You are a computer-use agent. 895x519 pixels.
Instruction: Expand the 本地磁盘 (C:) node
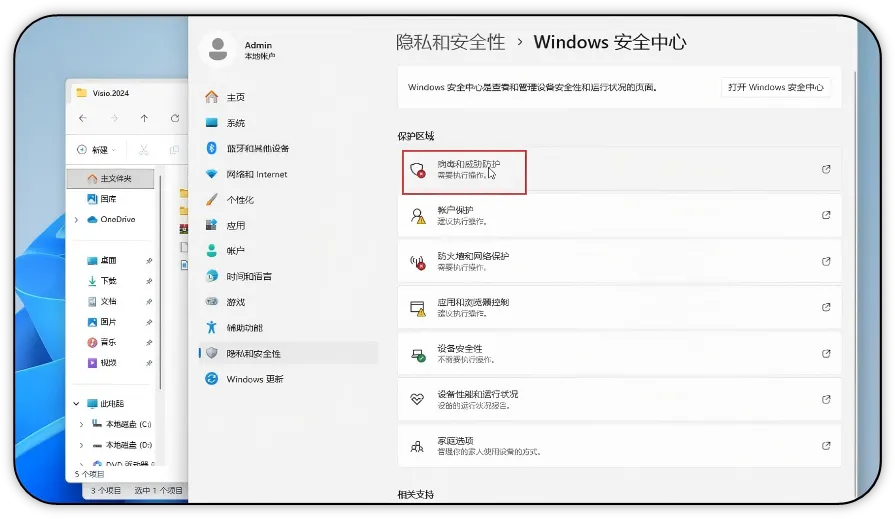81,424
